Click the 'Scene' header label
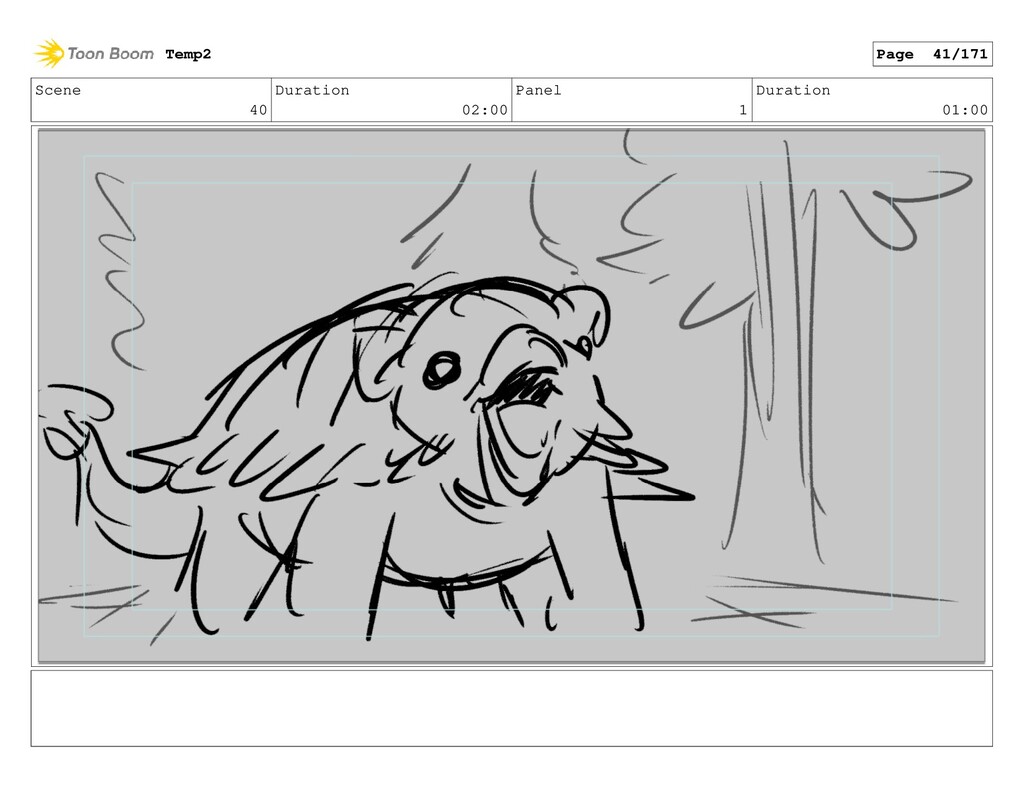 (x=58, y=90)
